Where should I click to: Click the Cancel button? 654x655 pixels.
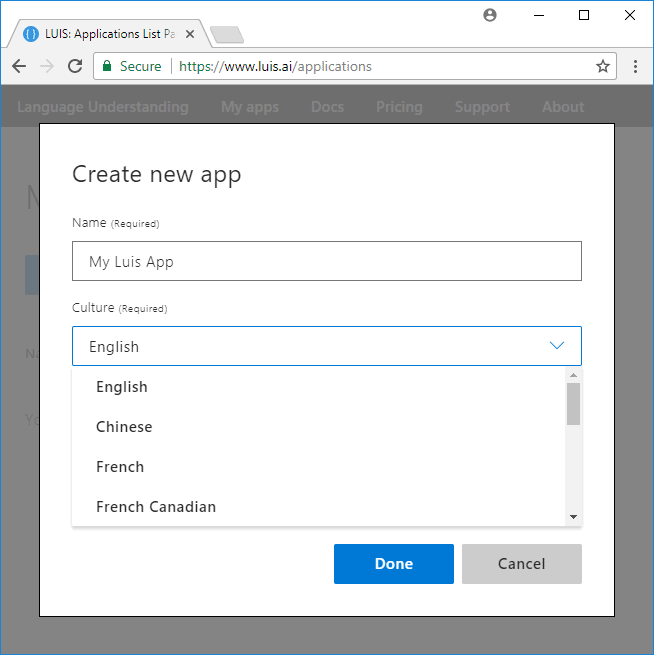tap(522, 564)
